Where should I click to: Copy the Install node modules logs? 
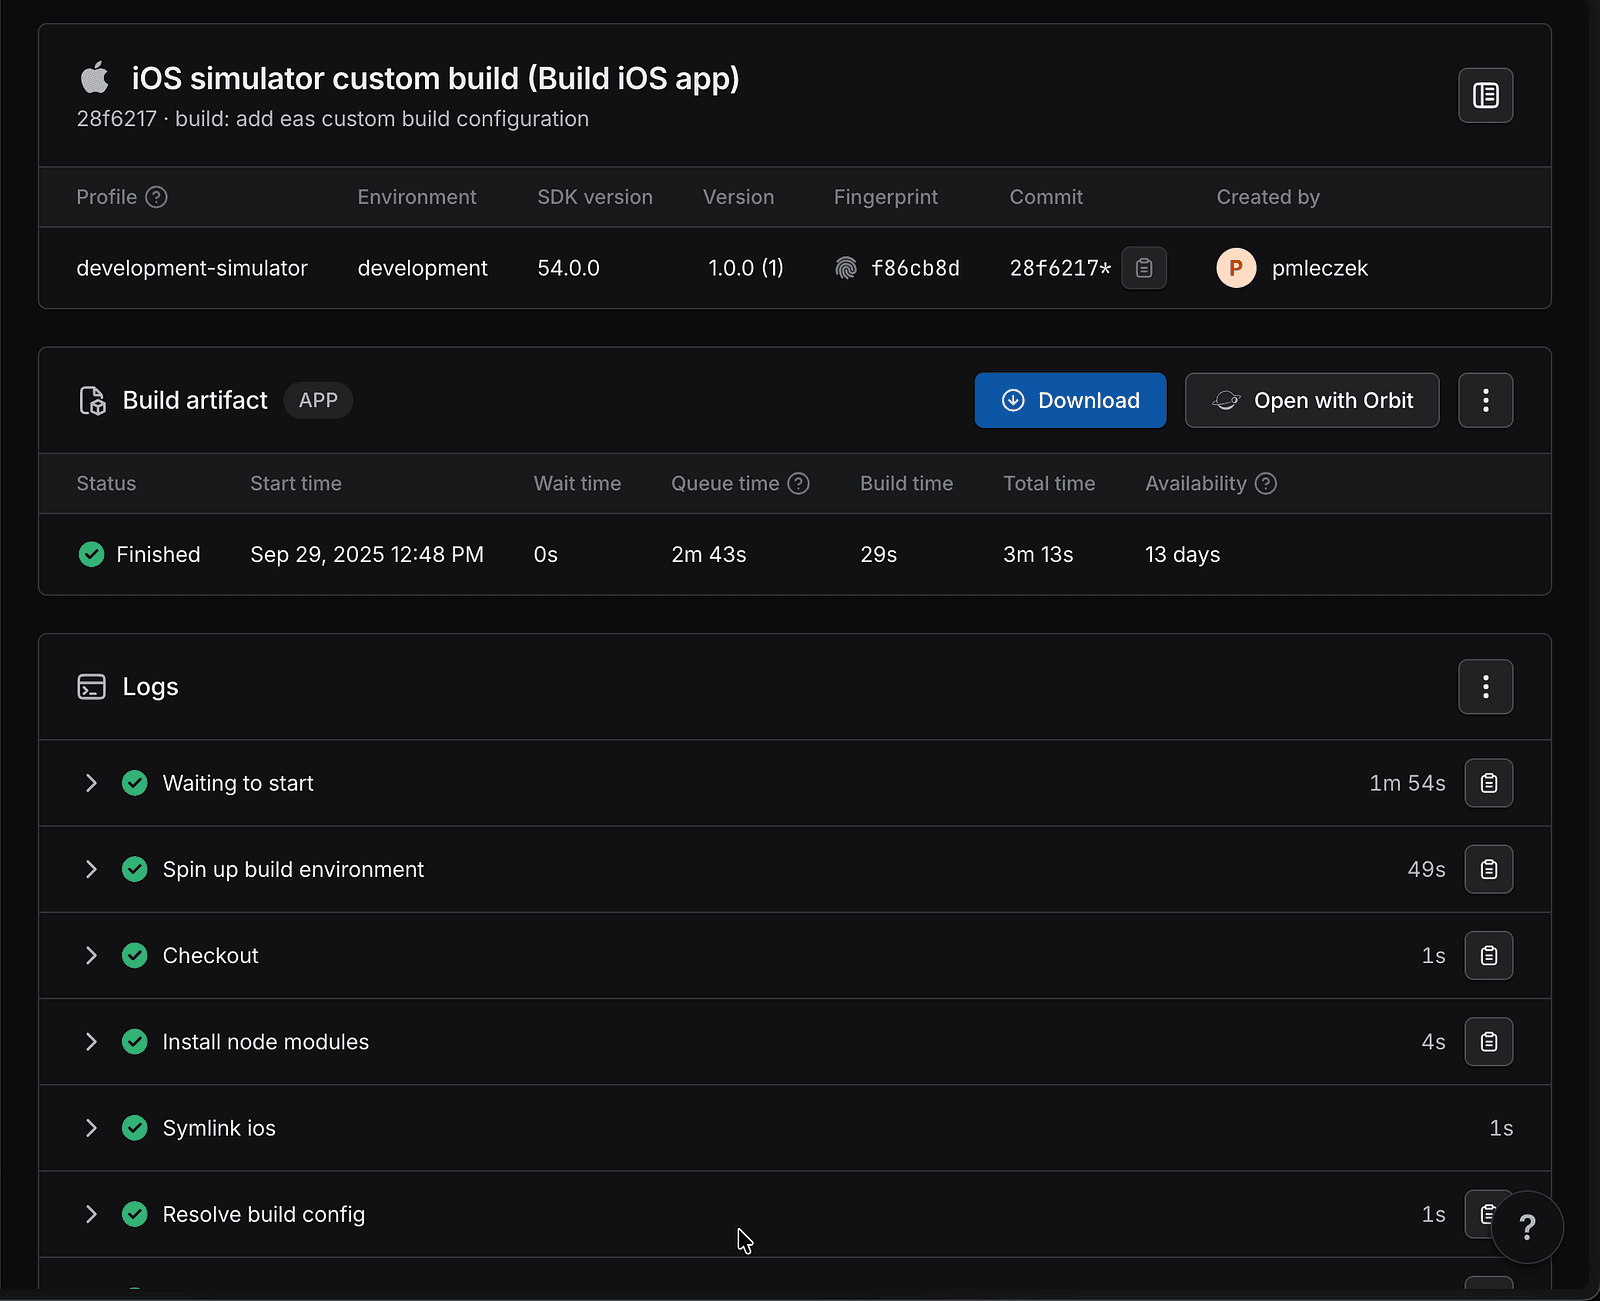1488,1042
